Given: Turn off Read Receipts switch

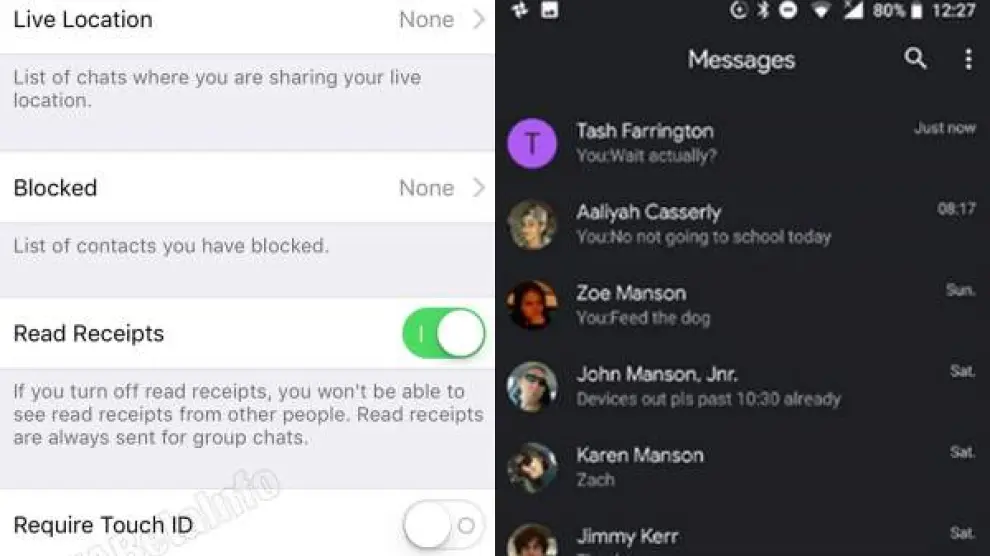Looking at the screenshot, I should pos(444,333).
